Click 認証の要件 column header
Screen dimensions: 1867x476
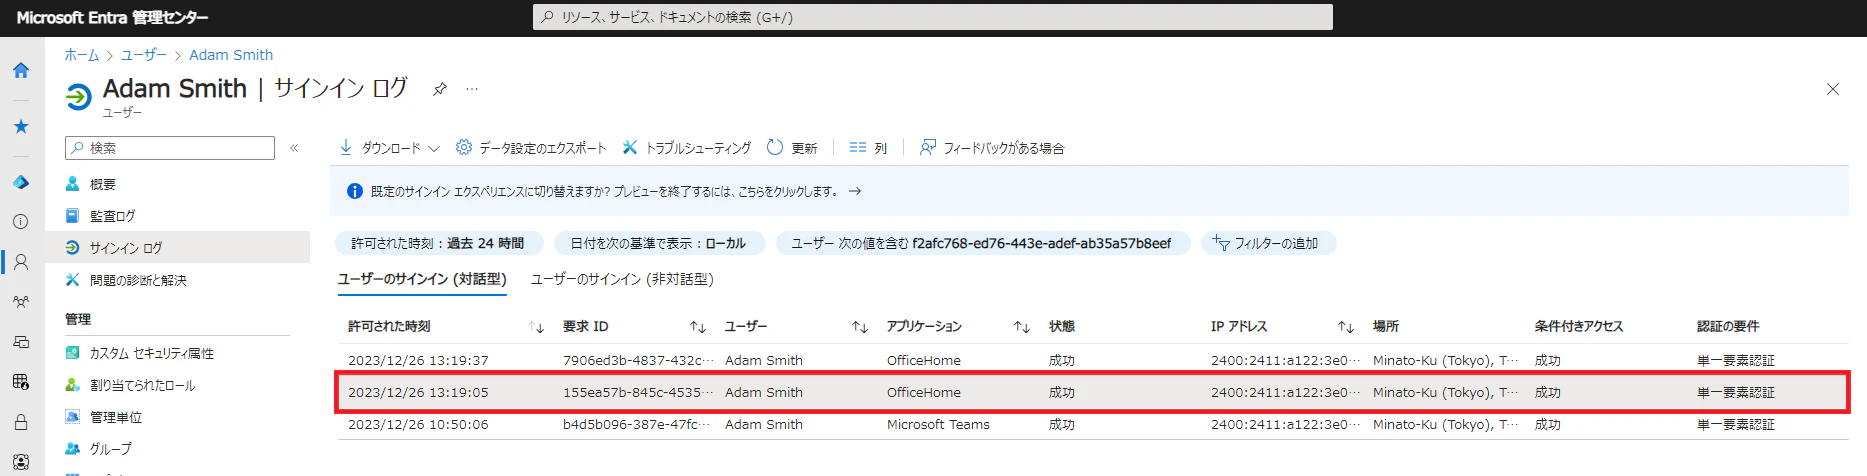1728,327
